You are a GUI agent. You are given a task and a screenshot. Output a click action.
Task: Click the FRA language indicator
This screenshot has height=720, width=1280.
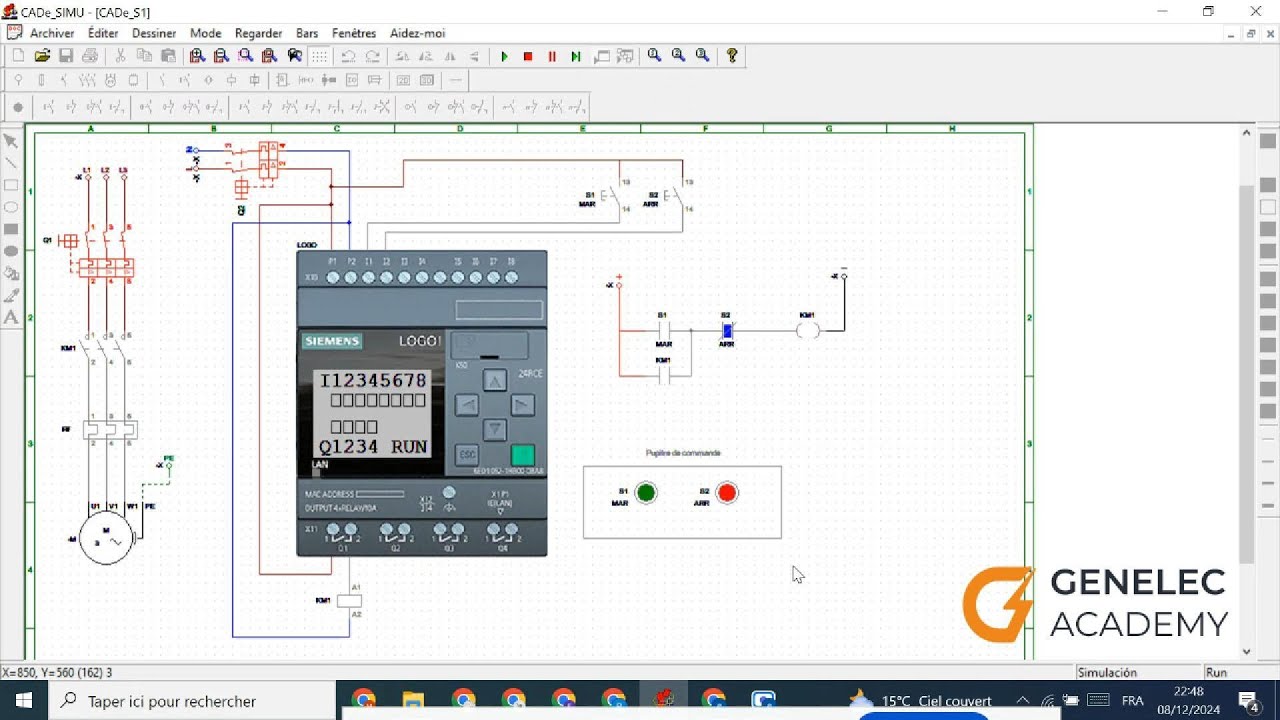pos(1133,701)
